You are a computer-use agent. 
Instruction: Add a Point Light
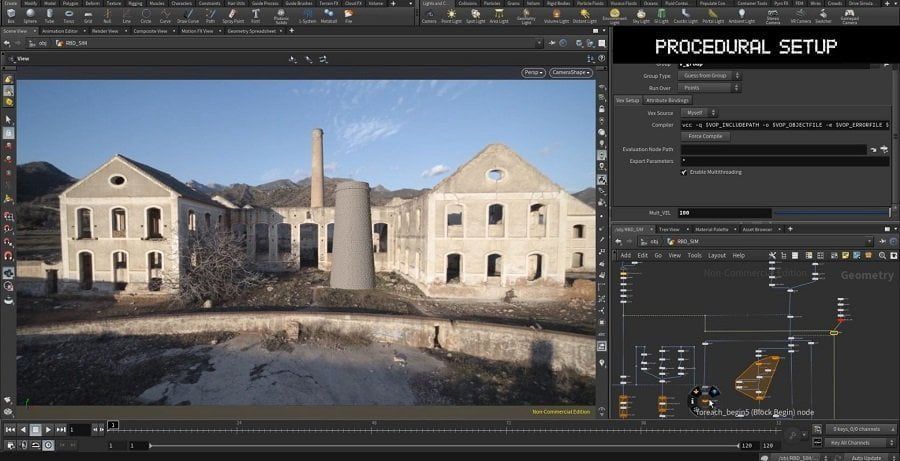(x=451, y=16)
